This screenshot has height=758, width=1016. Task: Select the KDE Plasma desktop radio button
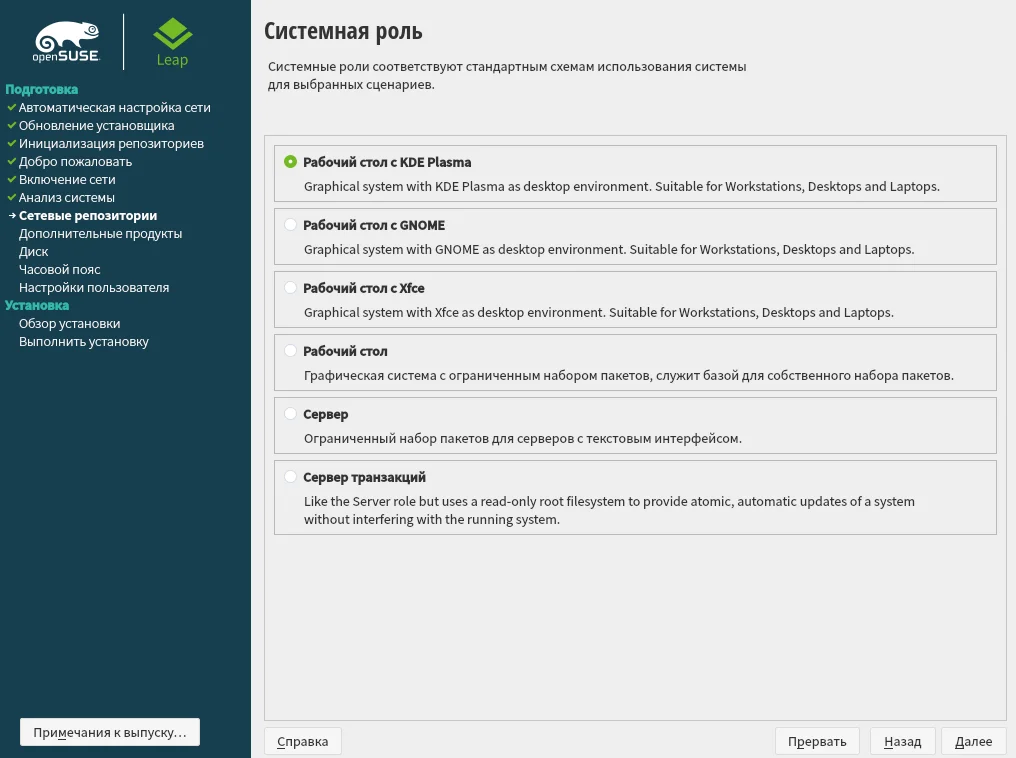291,161
